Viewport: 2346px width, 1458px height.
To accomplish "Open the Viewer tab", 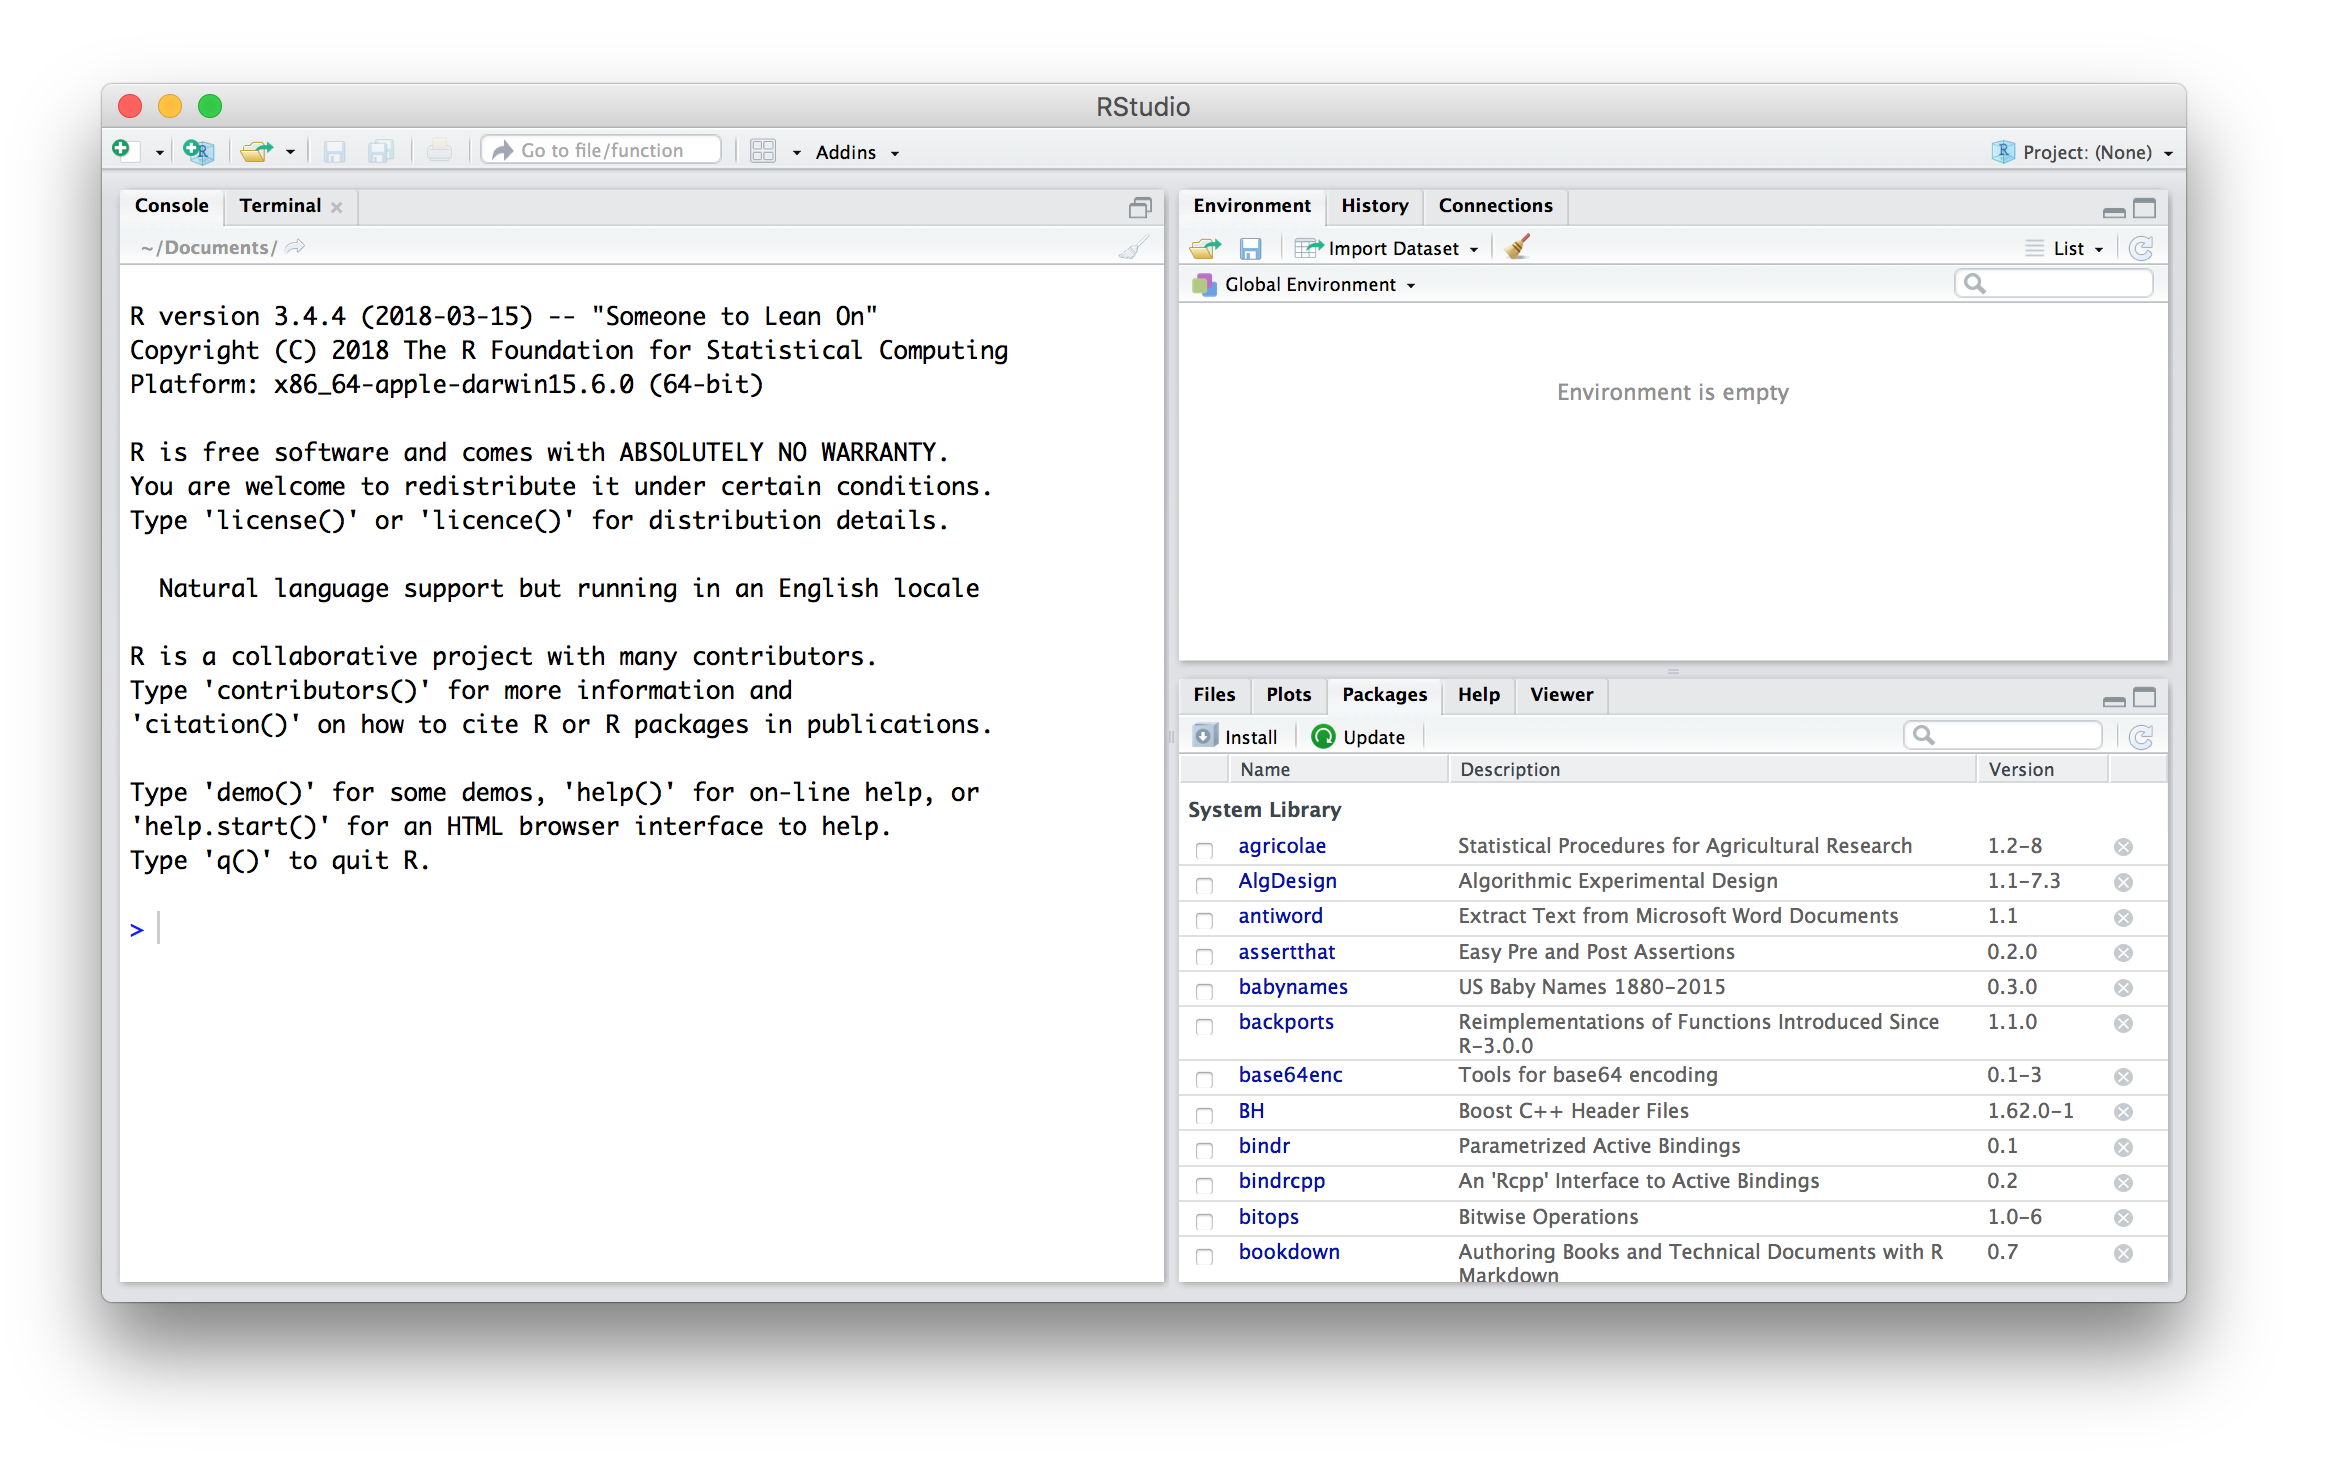I will point(1561,695).
